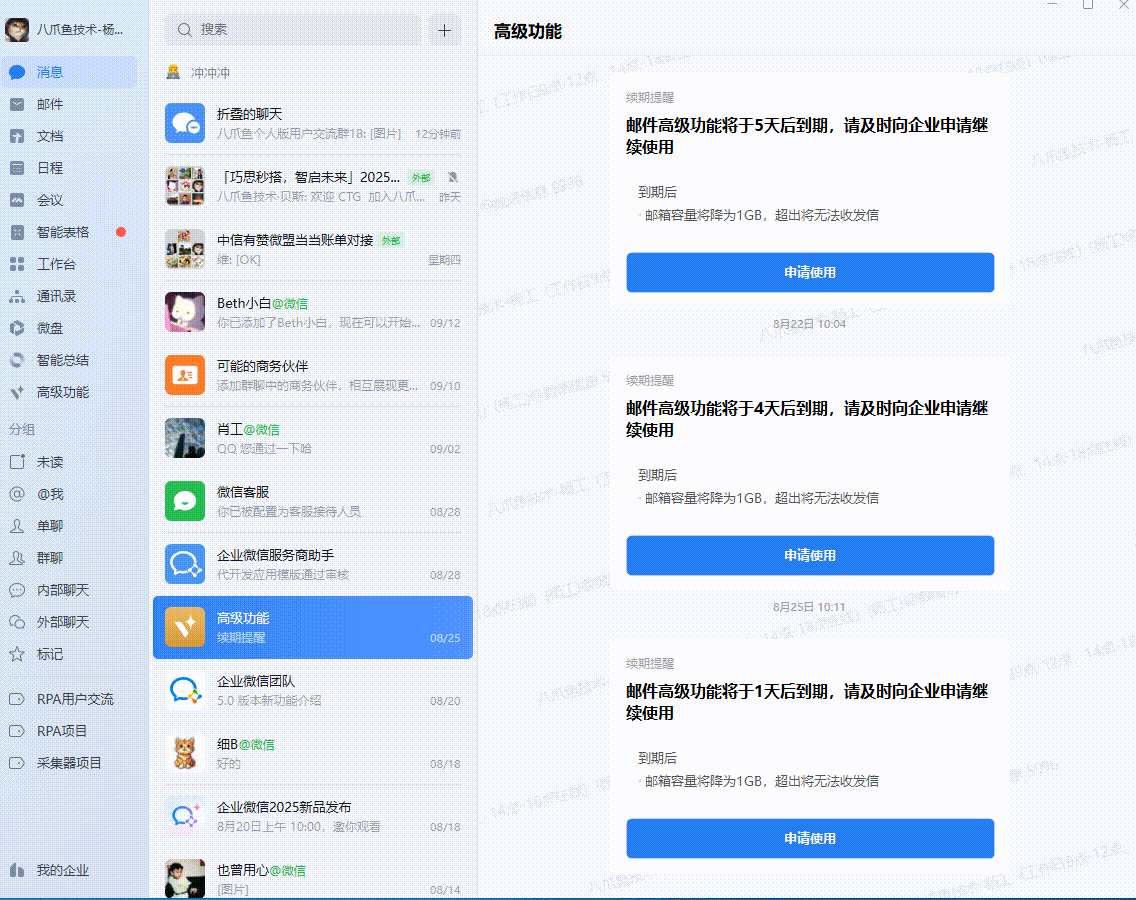
Task: Show 外部聊天 external chats group
Action: (x=69, y=622)
